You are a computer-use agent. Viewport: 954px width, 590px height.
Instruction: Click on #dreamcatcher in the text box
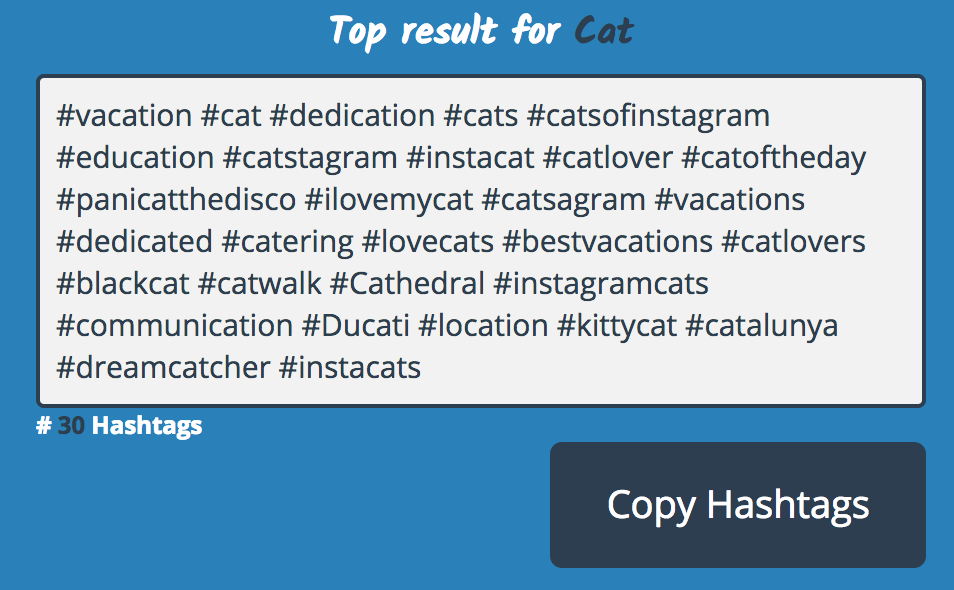(163, 368)
